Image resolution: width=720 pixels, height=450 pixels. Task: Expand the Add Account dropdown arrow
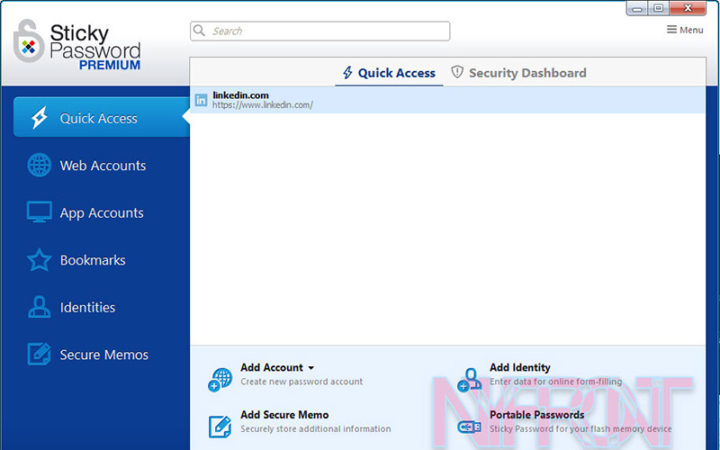pyautogui.click(x=311, y=368)
